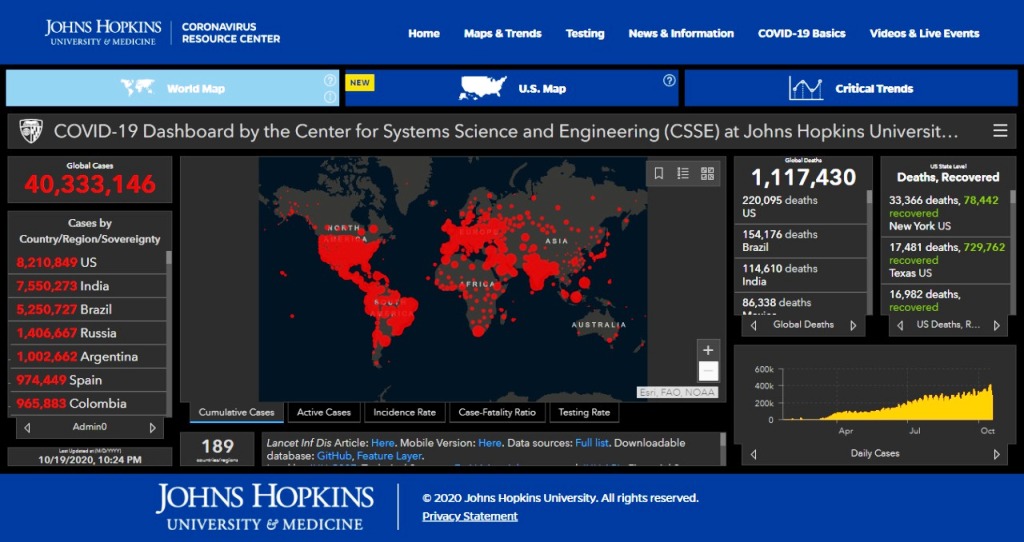Image resolution: width=1024 pixels, height=542 pixels.
Task: Open the Lancet article 'Here' link
Action: tap(383, 443)
